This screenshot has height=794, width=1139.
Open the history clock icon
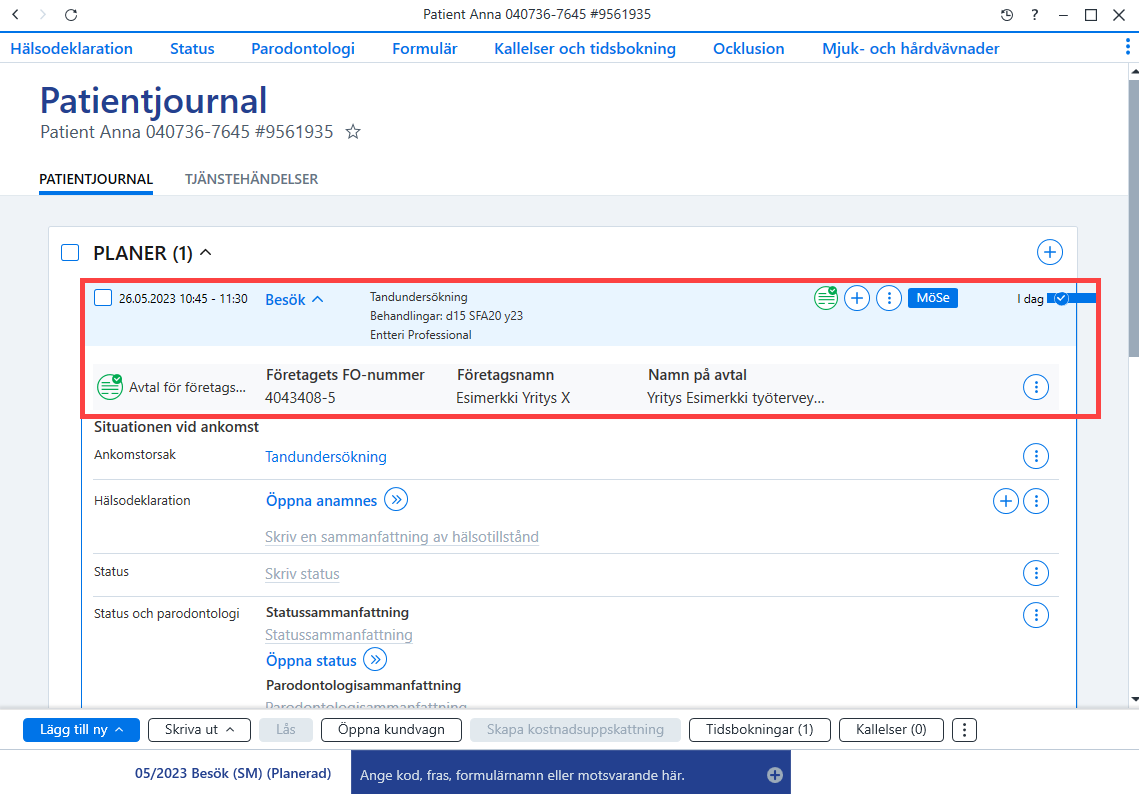coord(1007,15)
